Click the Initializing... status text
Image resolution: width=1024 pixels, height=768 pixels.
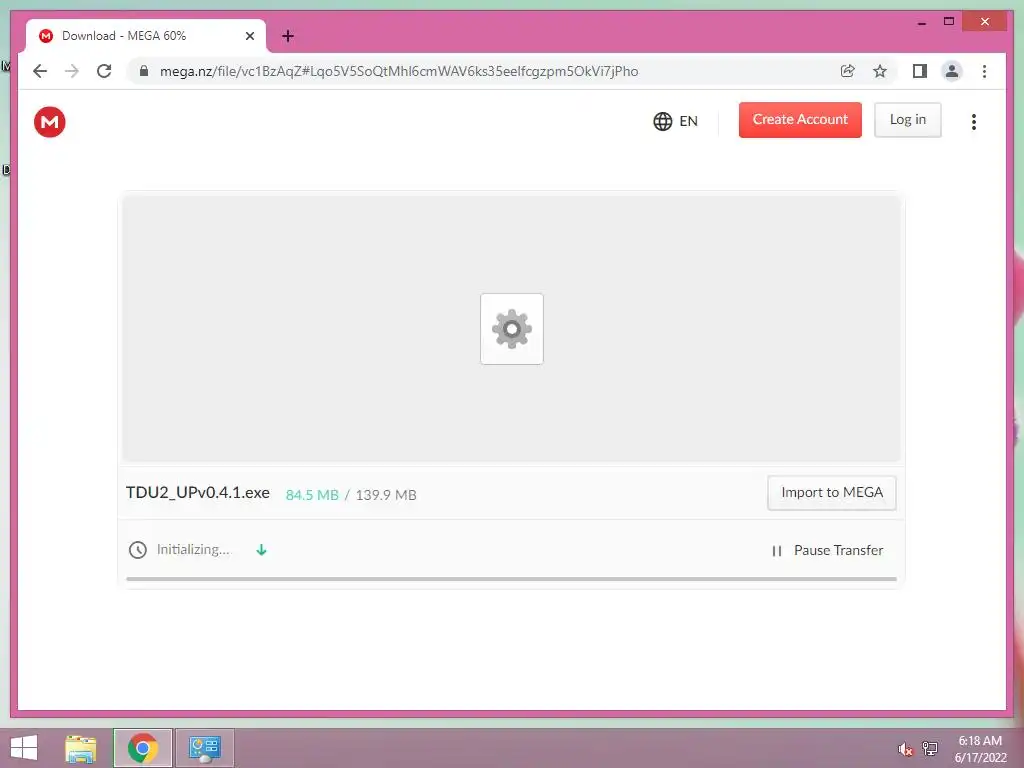[193, 550]
